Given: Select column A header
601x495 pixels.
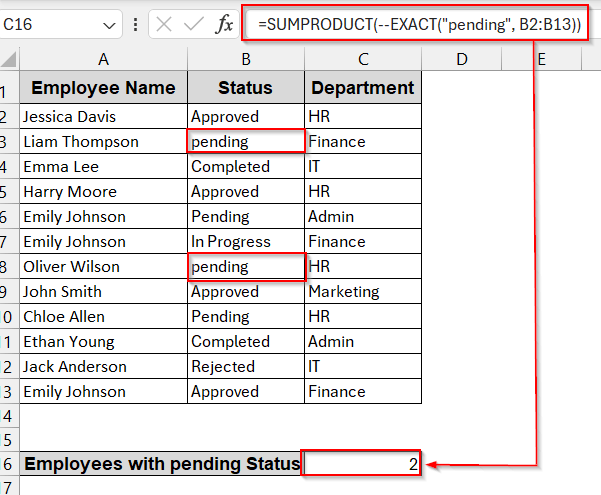Looking at the screenshot, I should point(103,60).
